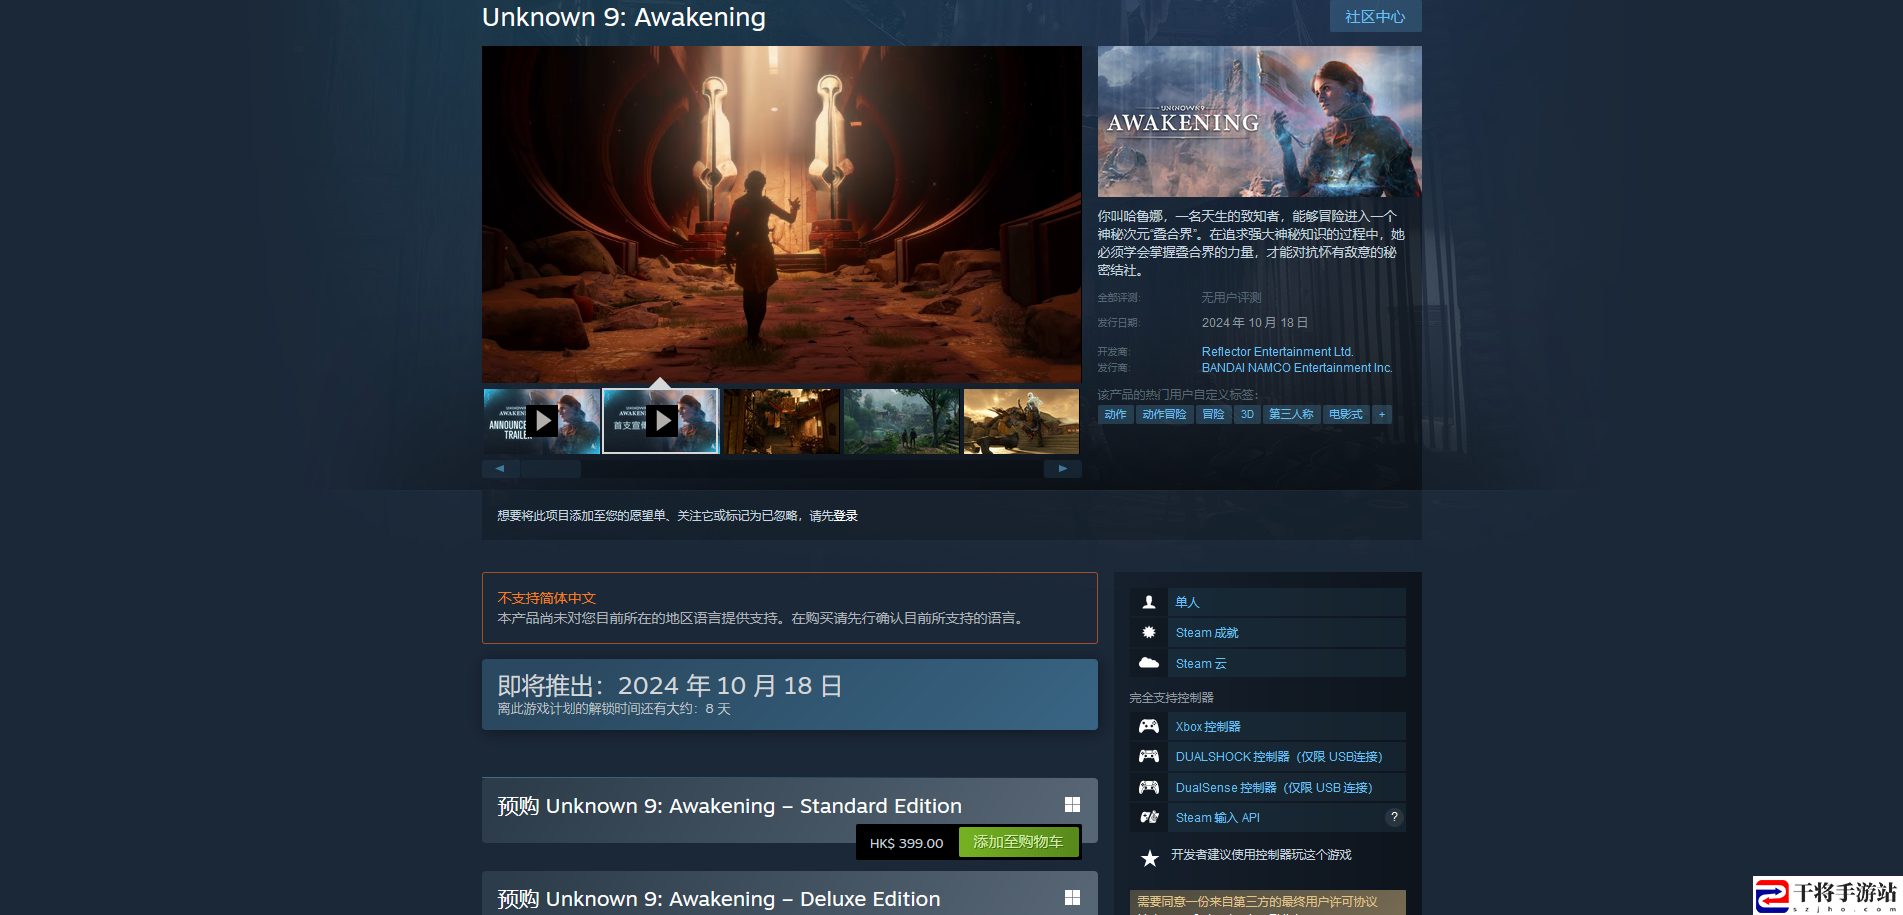The width and height of the screenshot is (1903, 915).
Task: Click the 动作冒险 tag
Action: pyautogui.click(x=1164, y=414)
